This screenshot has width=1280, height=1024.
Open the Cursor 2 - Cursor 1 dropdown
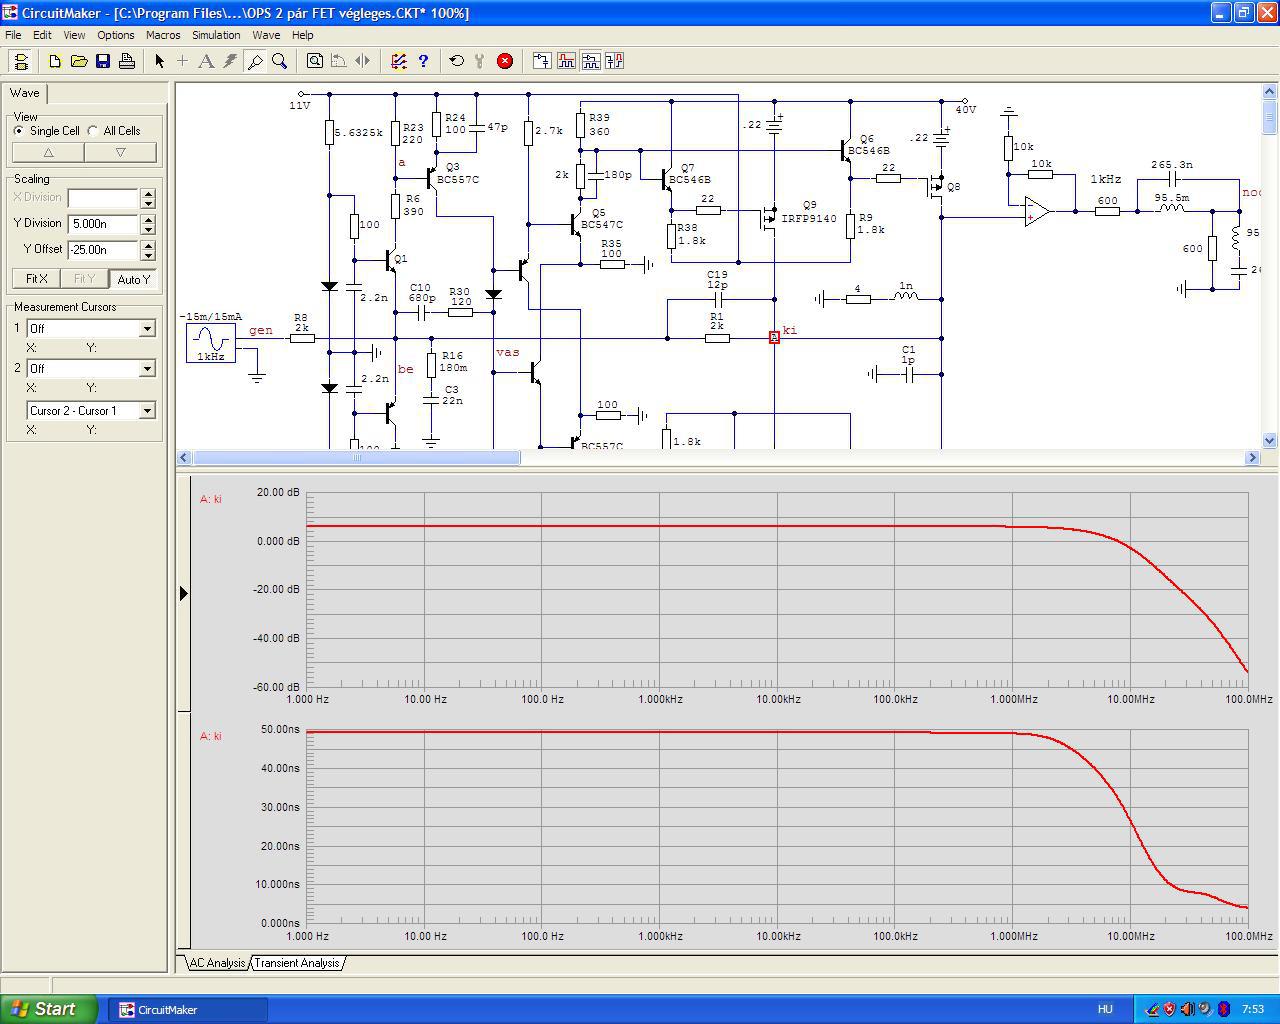pos(147,410)
